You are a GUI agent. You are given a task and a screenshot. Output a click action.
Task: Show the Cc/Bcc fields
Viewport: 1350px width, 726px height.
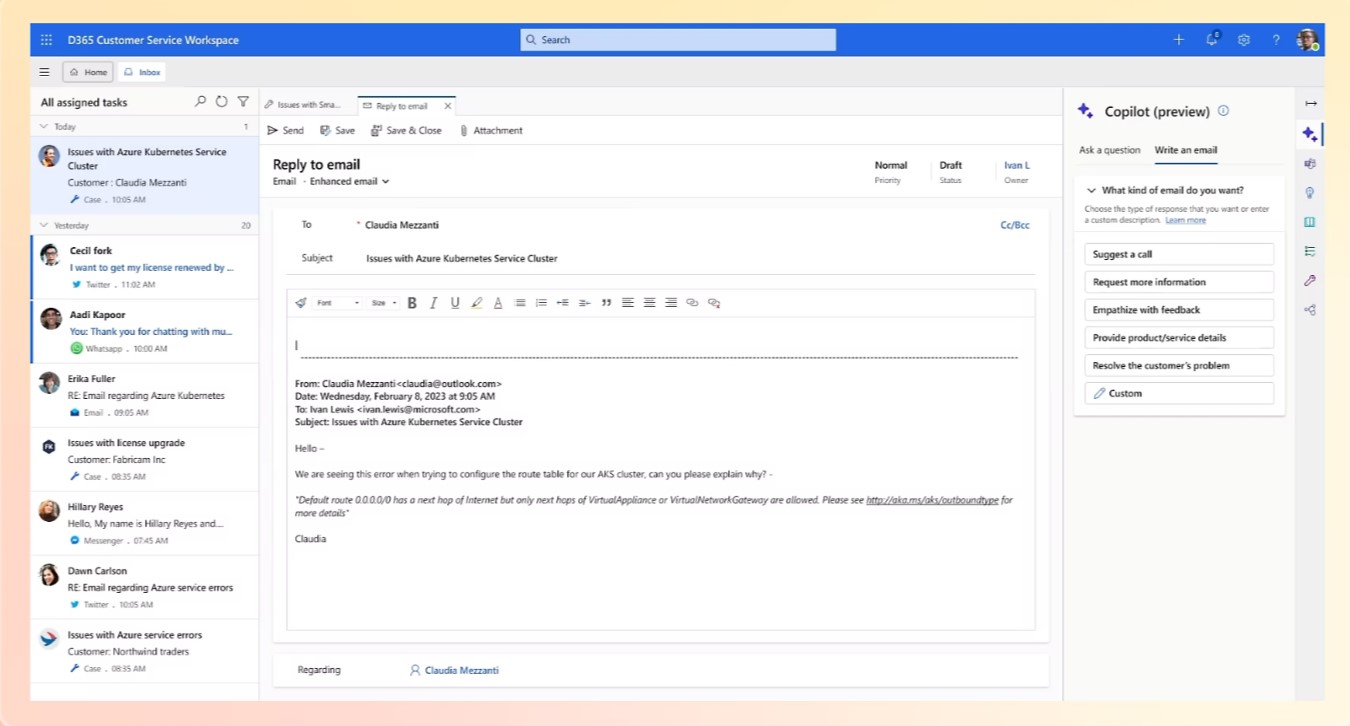[1015, 225]
